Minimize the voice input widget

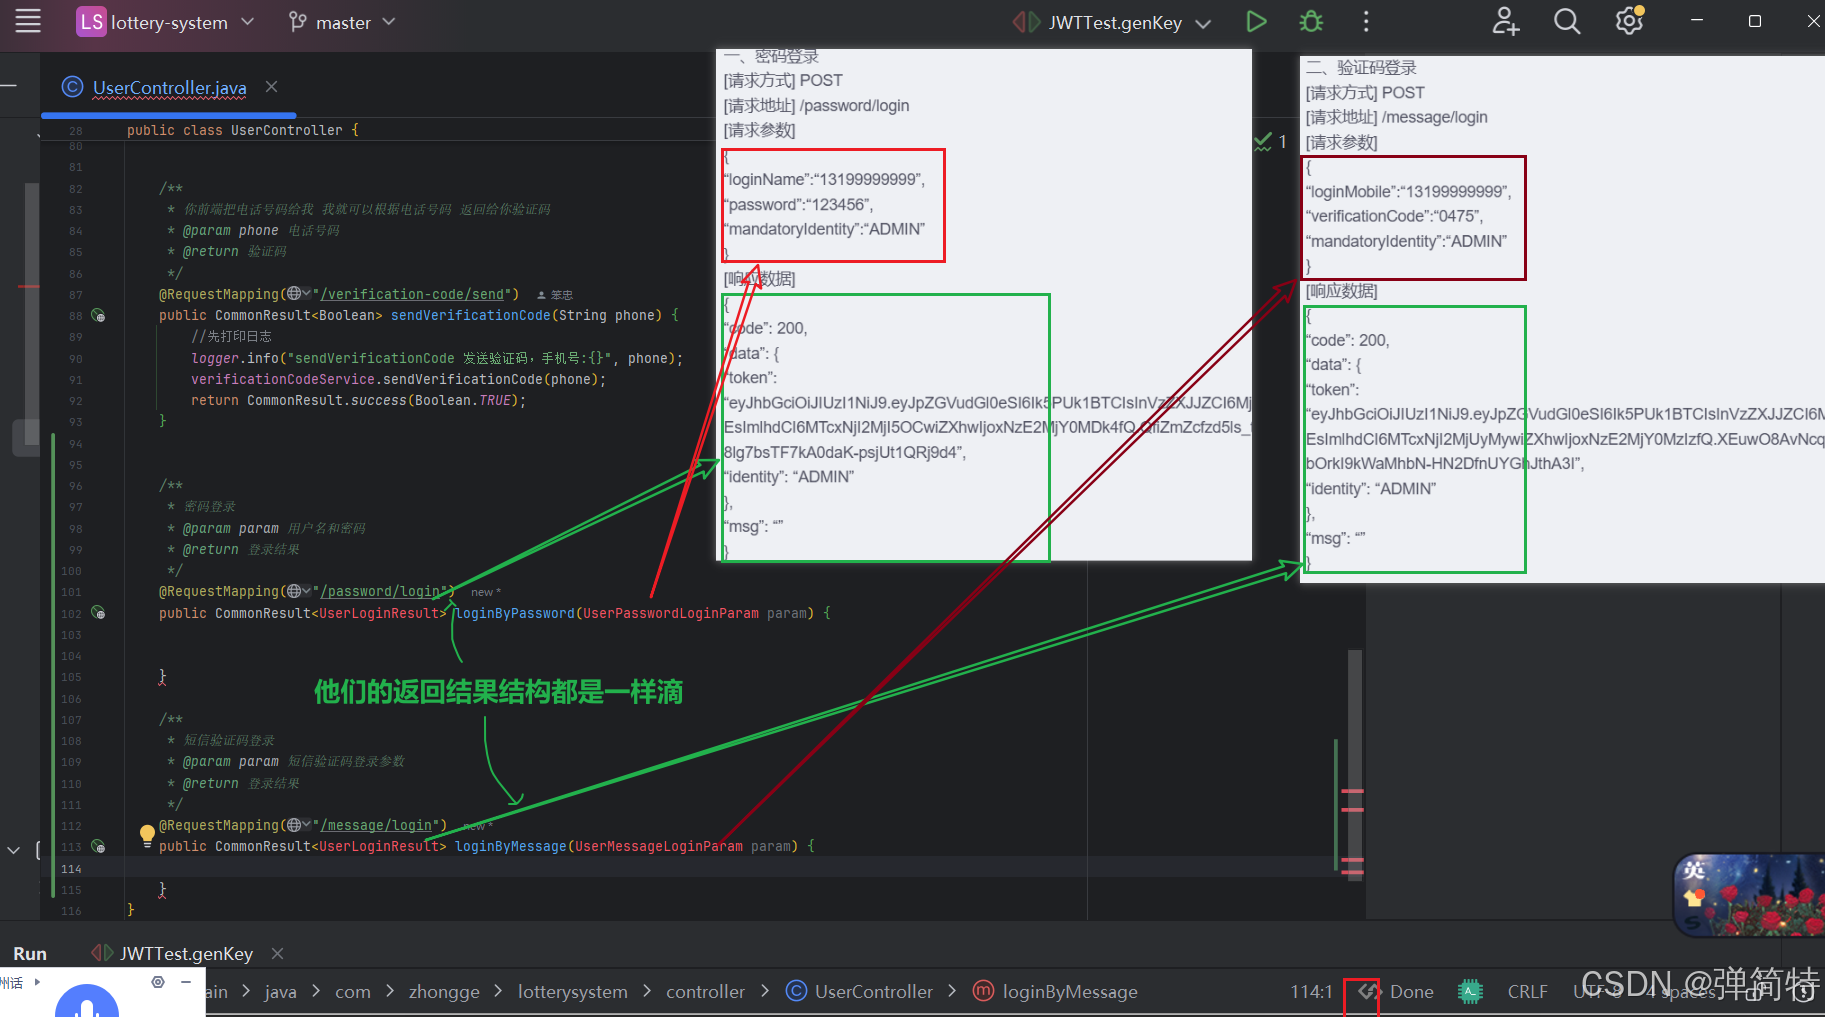click(x=186, y=982)
